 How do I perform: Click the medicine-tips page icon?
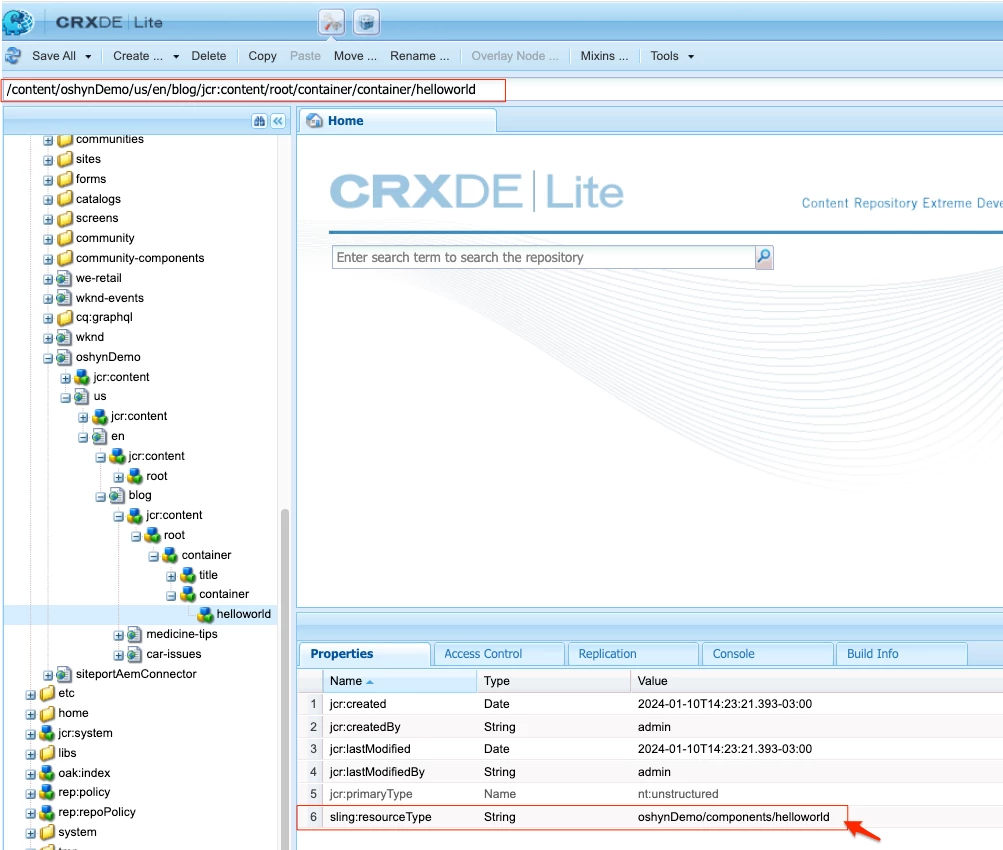pyautogui.click(x=134, y=634)
